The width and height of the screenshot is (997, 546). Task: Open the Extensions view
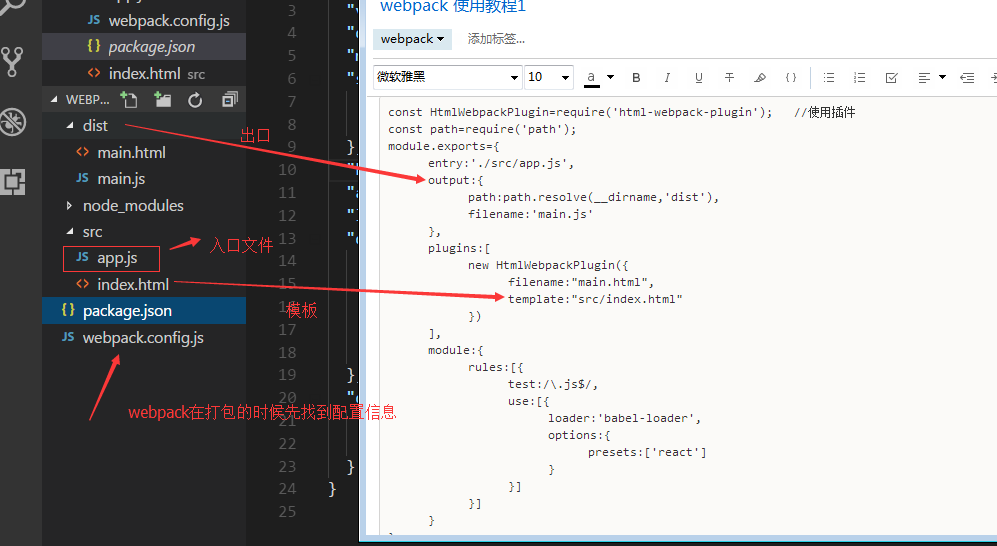13,181
